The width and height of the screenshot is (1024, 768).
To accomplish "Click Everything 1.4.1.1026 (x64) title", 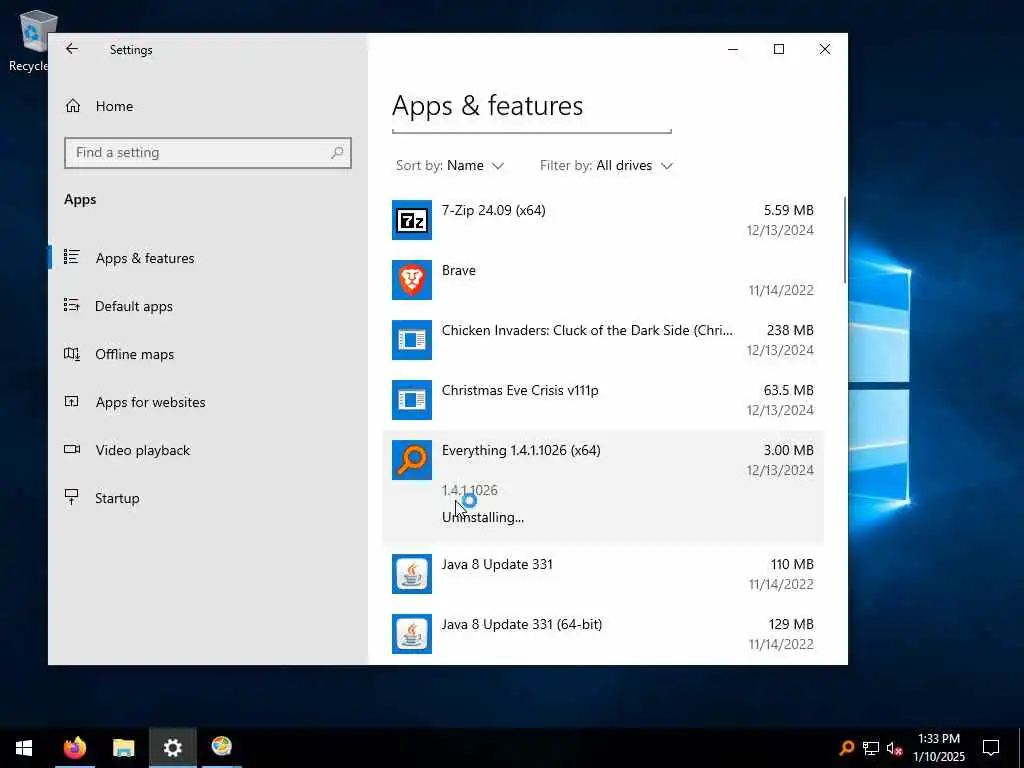I will [521, 451].
